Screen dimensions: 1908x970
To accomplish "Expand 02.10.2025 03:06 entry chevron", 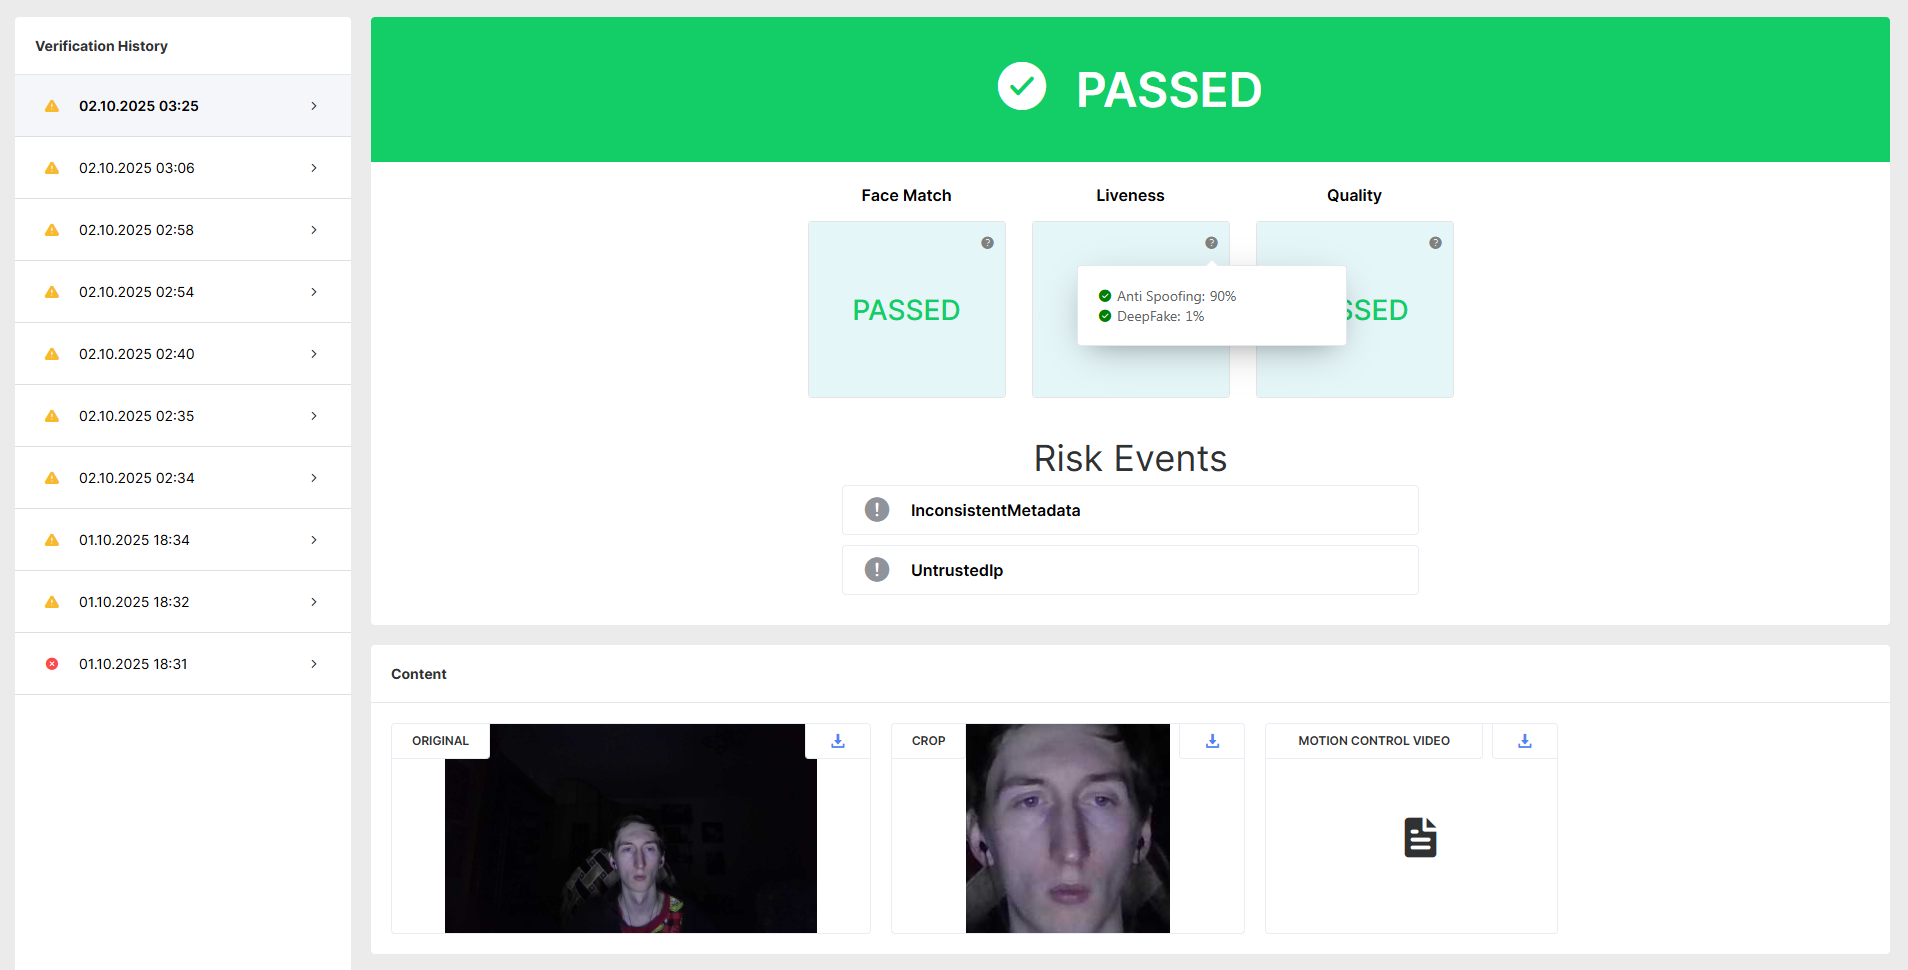I will click(x=314, y=168).
